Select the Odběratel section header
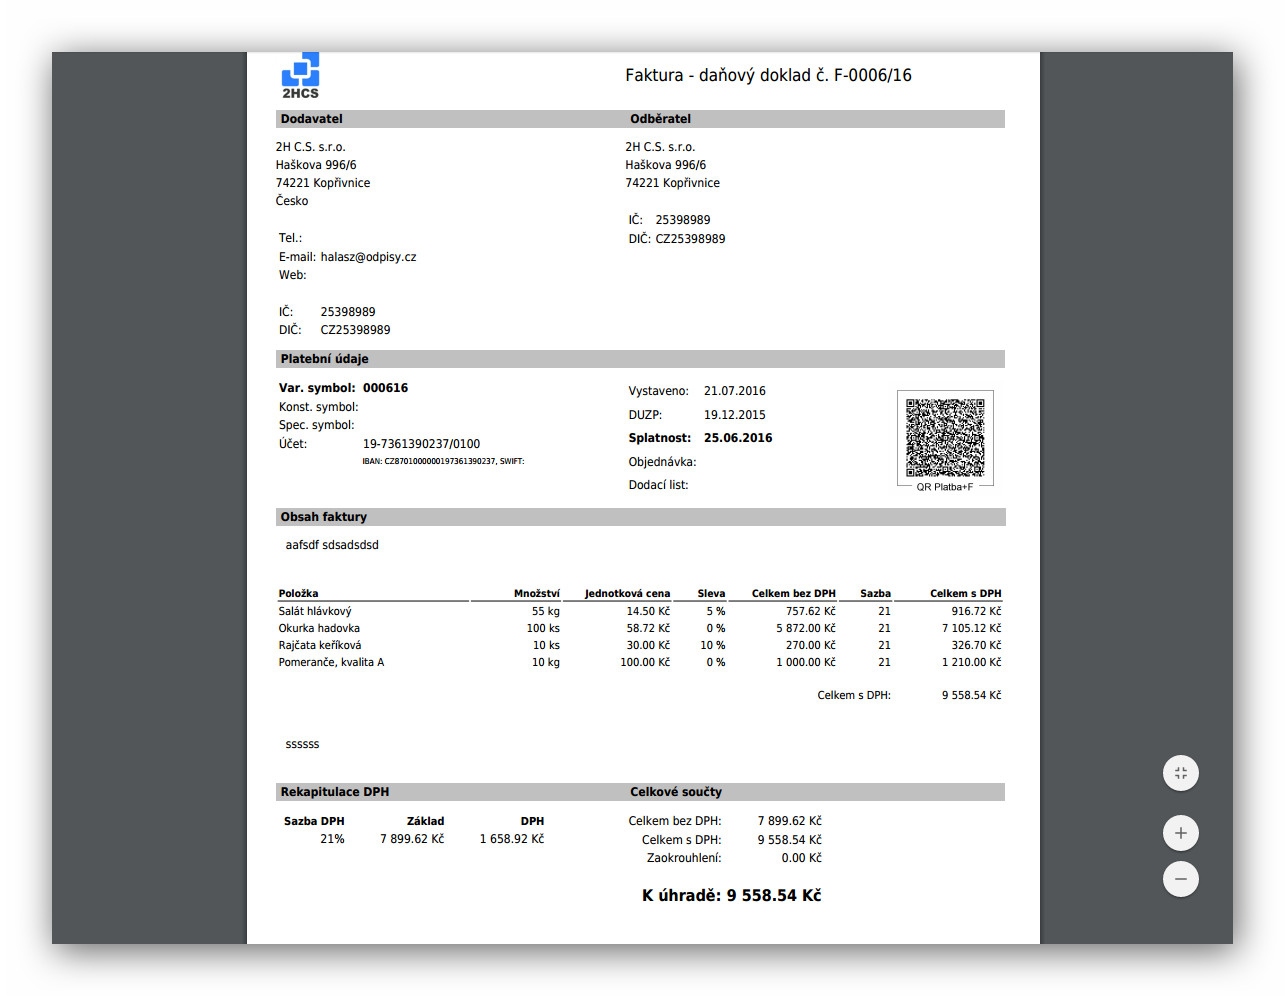 pyautogui.click(x=660, y=119)
